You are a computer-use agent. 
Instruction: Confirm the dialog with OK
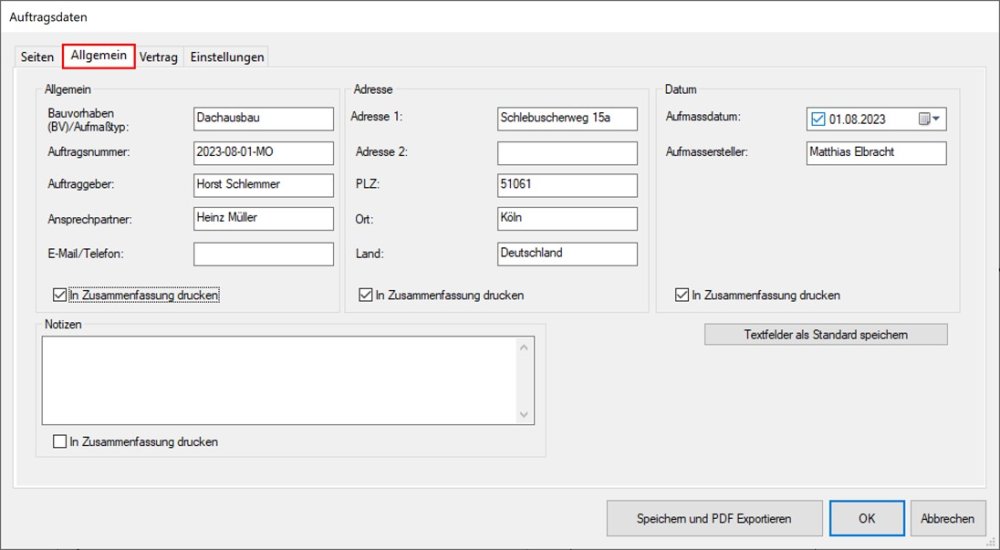coord(866,519)
